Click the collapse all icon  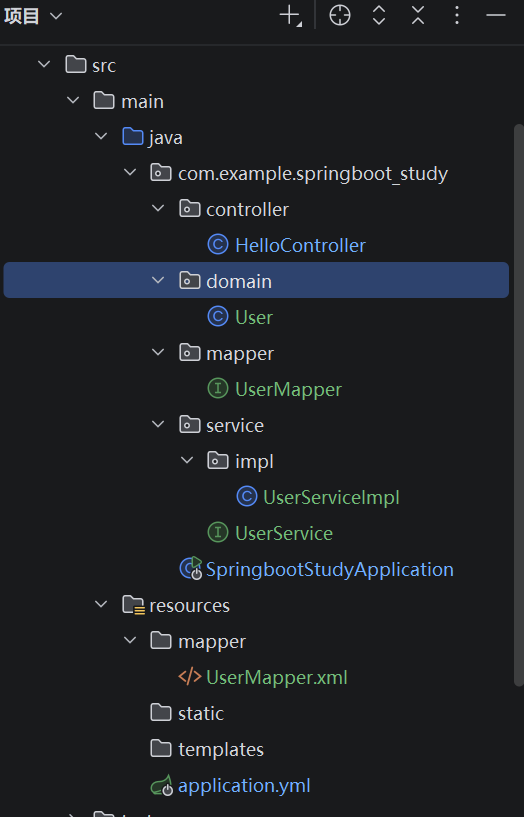tap(418, 16)
